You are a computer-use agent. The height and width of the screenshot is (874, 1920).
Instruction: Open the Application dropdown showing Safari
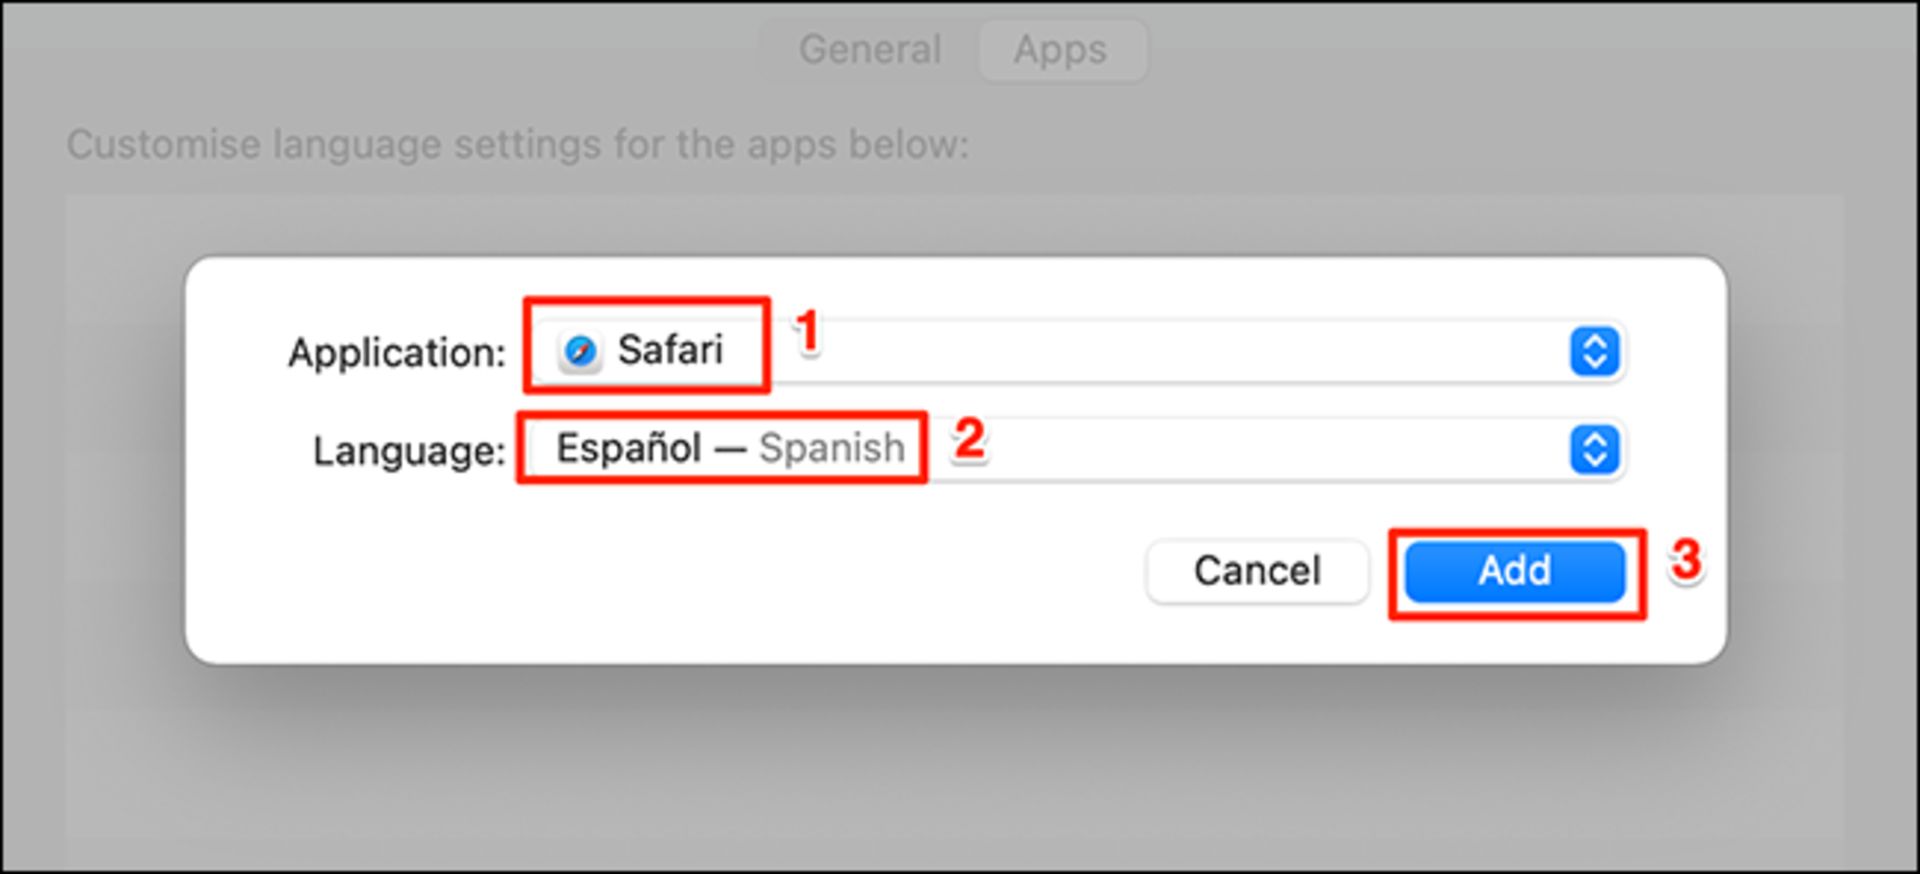(1078, 351)
